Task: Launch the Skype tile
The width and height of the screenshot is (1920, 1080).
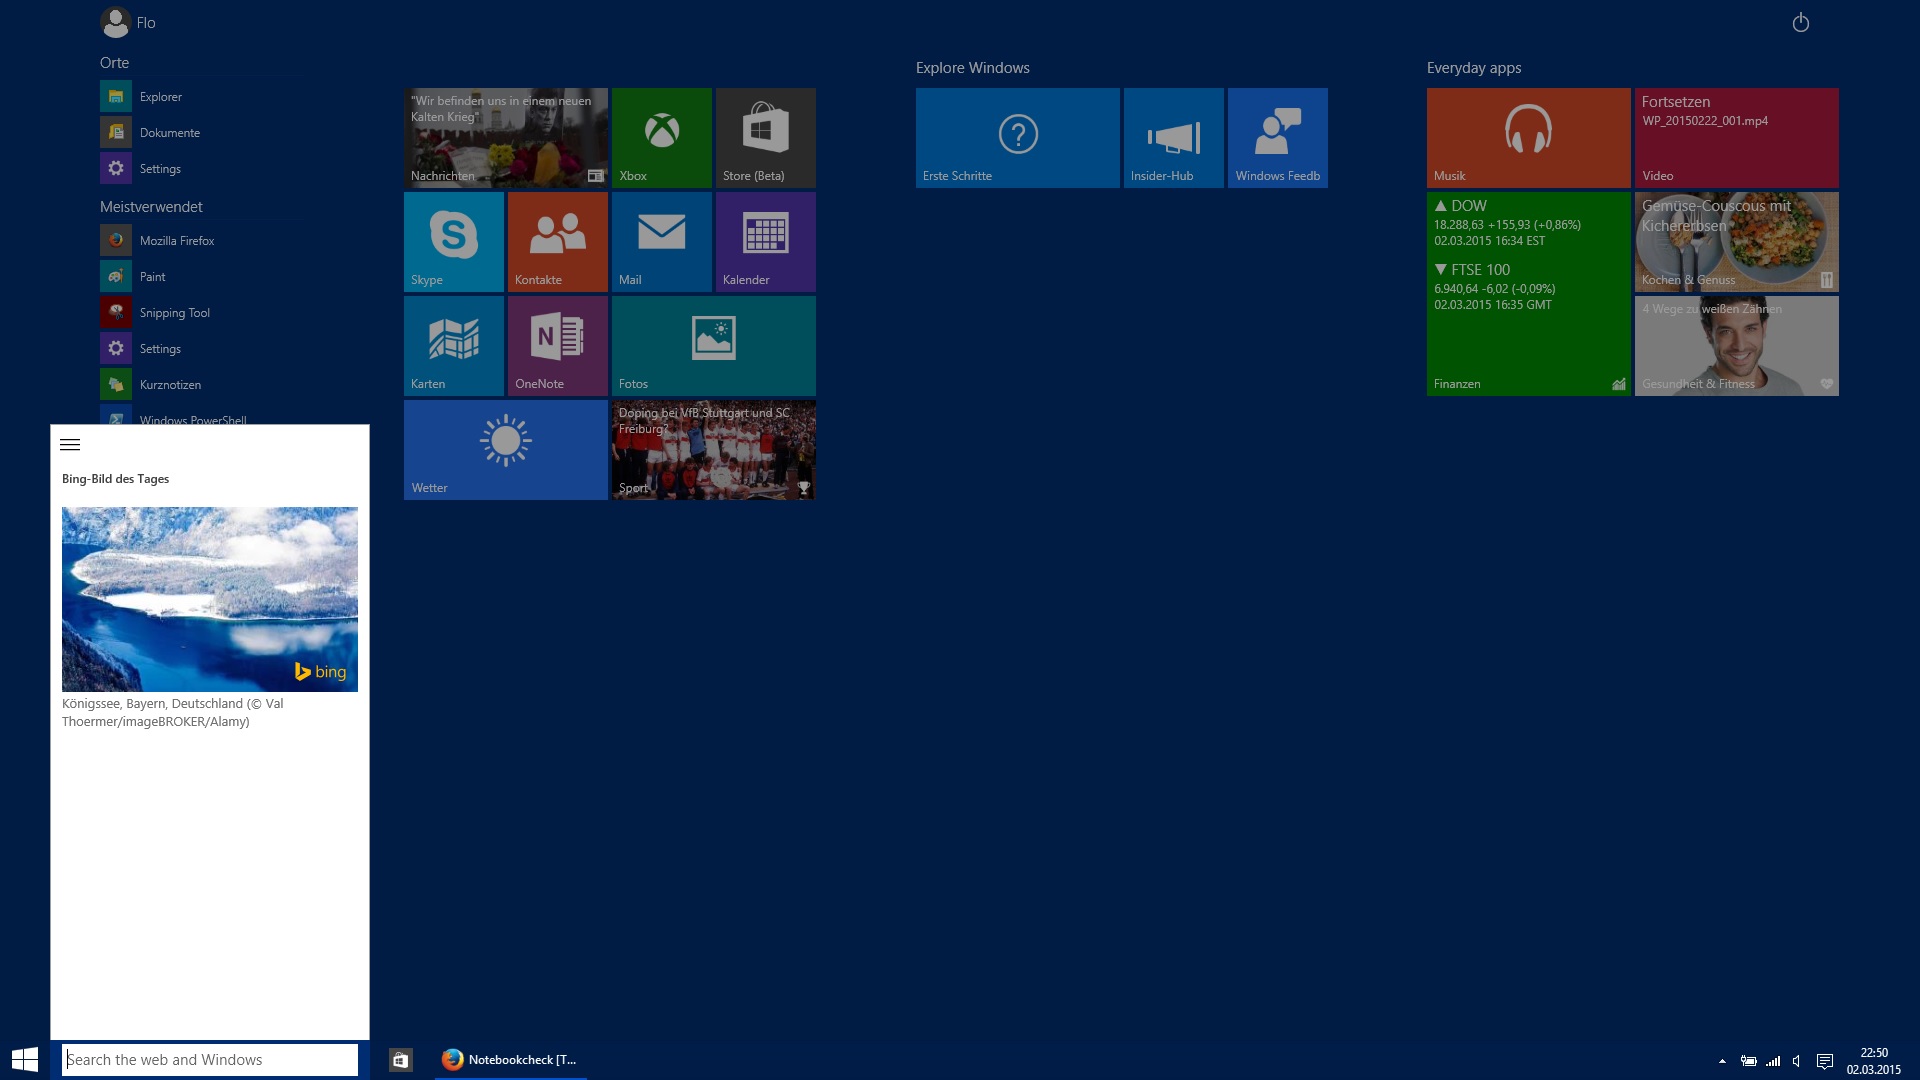Action: [454, 242]
